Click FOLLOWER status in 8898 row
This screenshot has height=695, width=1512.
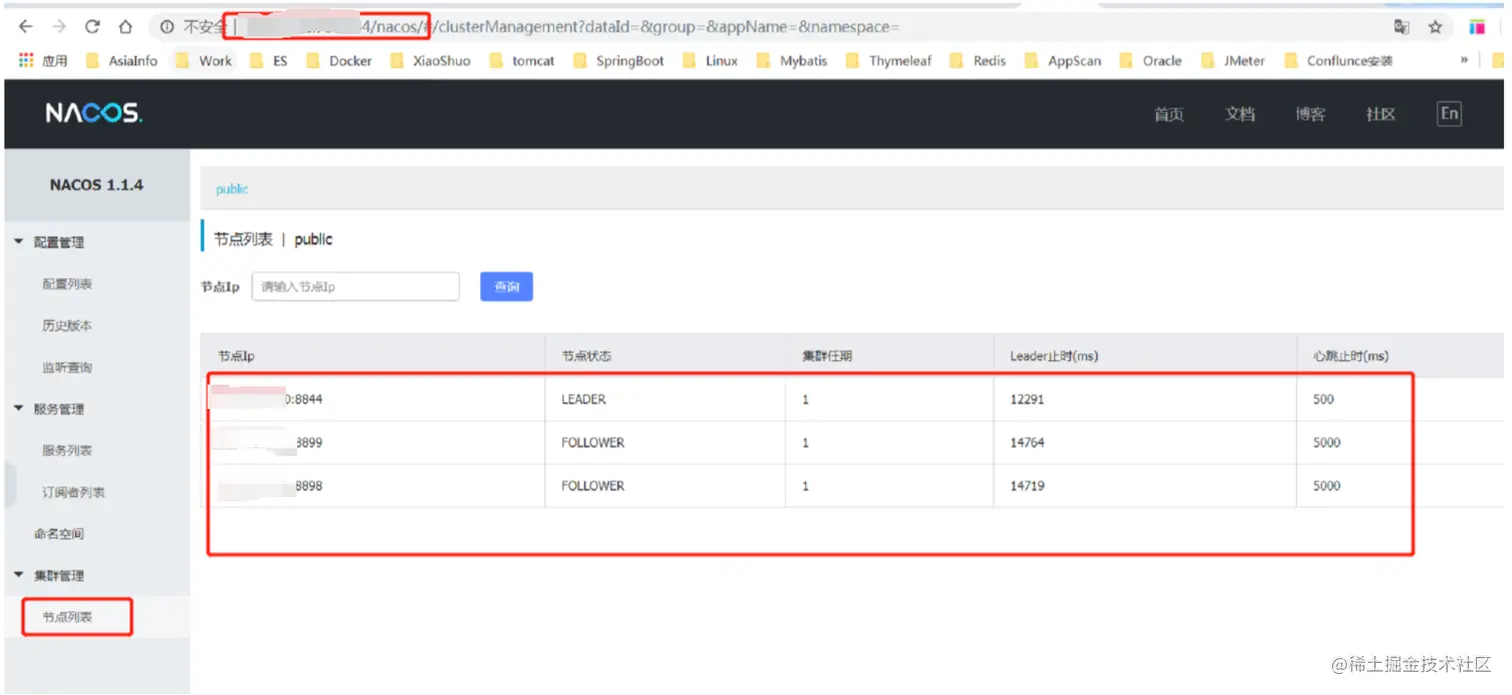[593, 486]
